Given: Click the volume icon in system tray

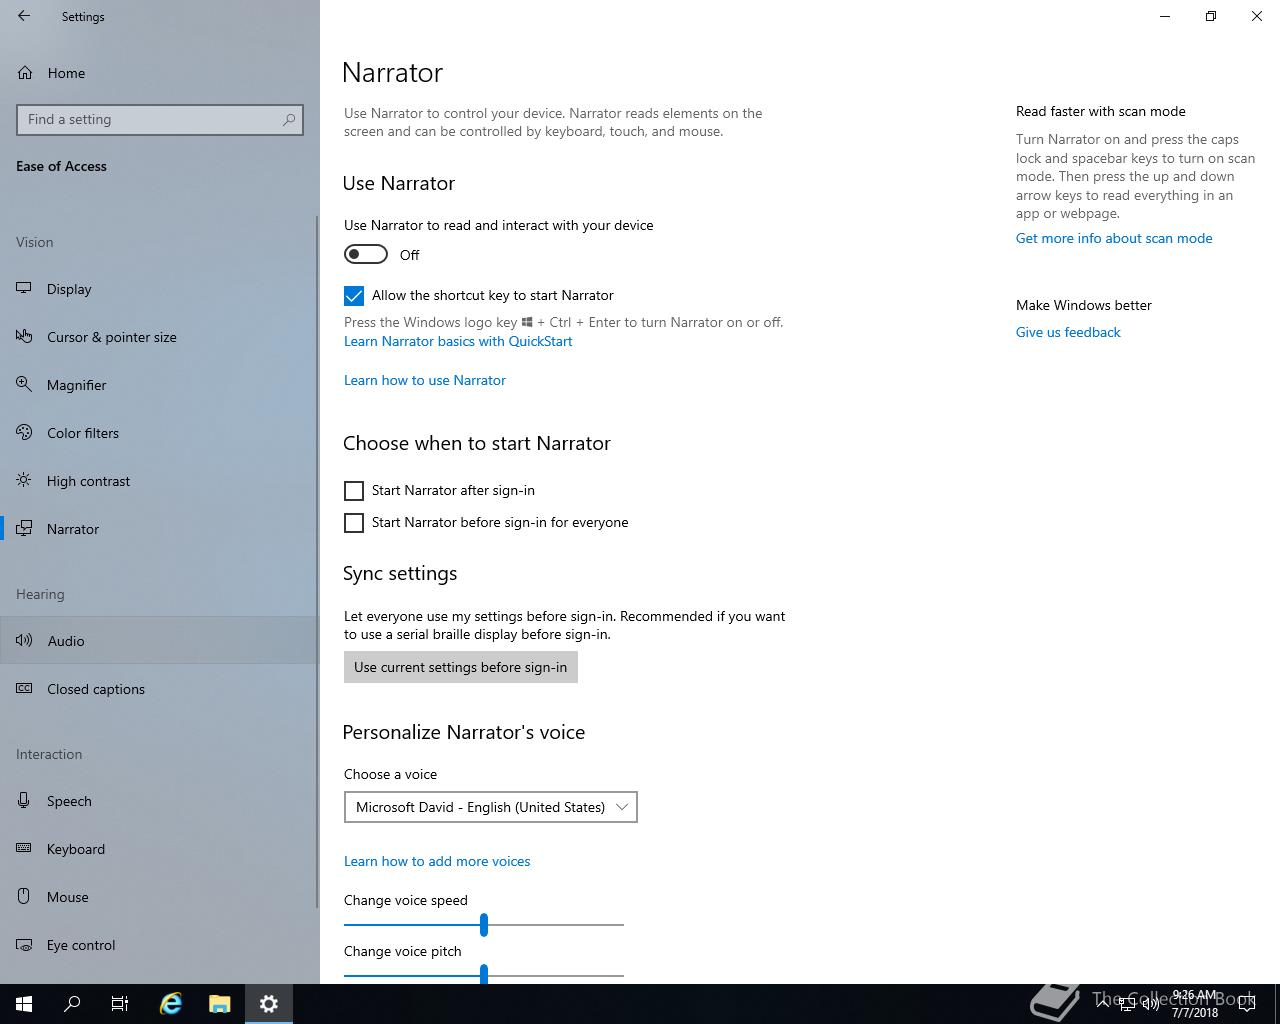Looking at the screenshot, I should click(x=1151, y=1004).
